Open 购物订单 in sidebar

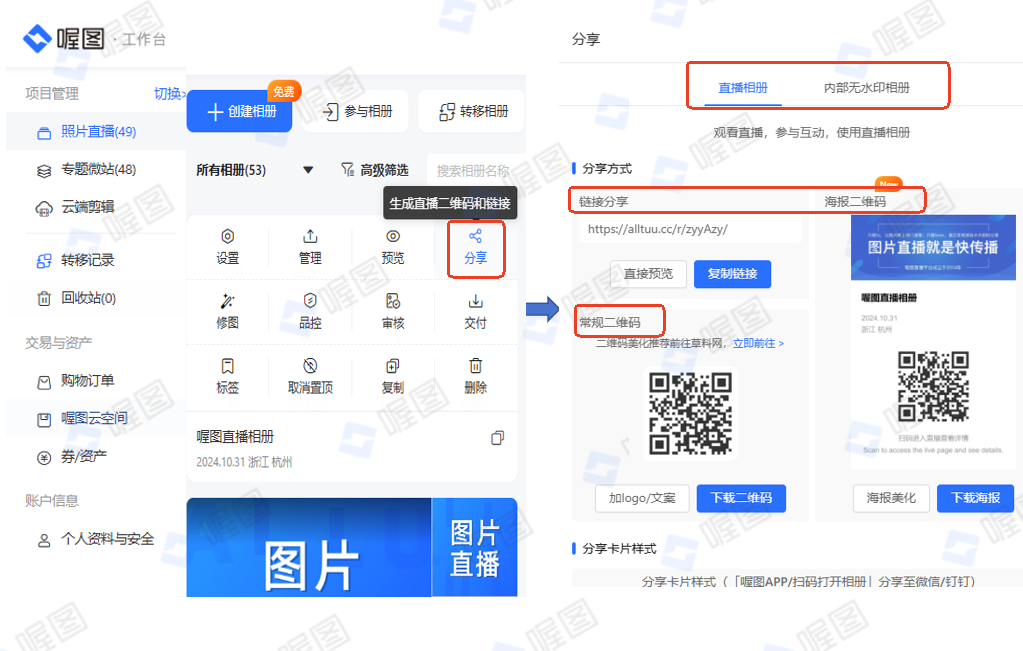click(97, 381)
